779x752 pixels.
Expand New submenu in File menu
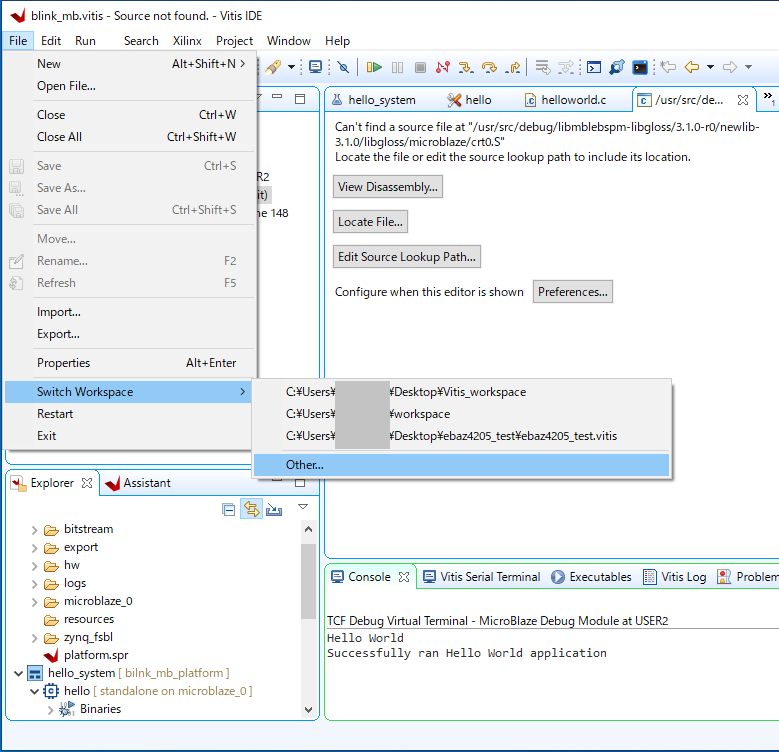pos(129,64)
